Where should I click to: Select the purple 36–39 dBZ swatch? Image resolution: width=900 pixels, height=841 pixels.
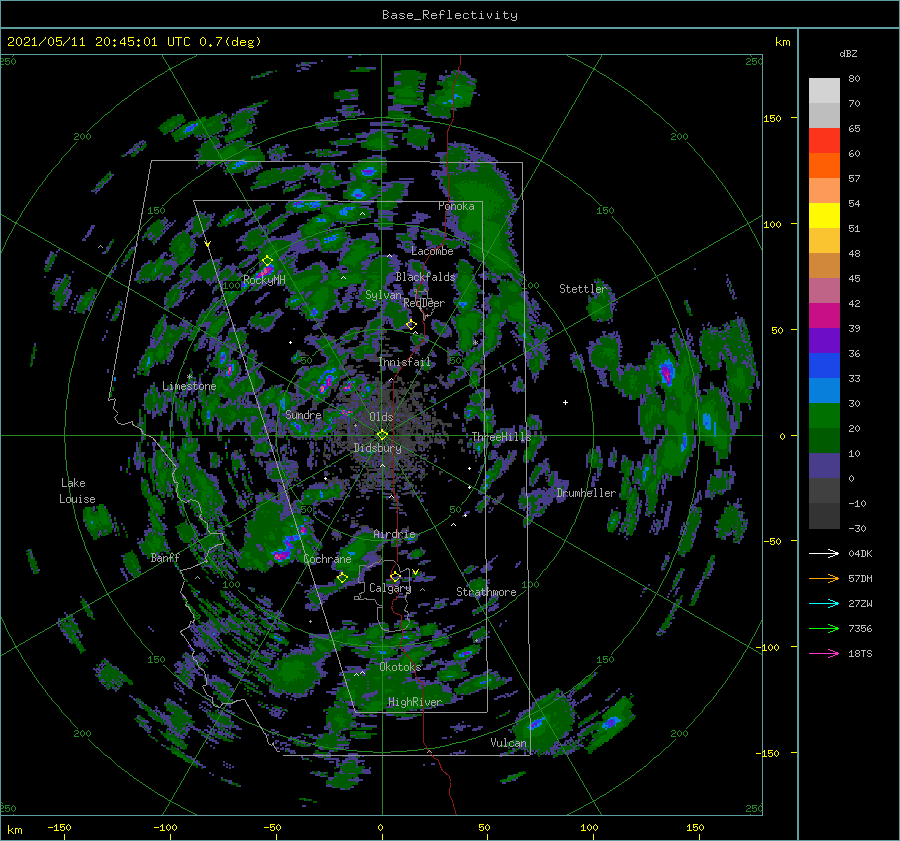824,341
